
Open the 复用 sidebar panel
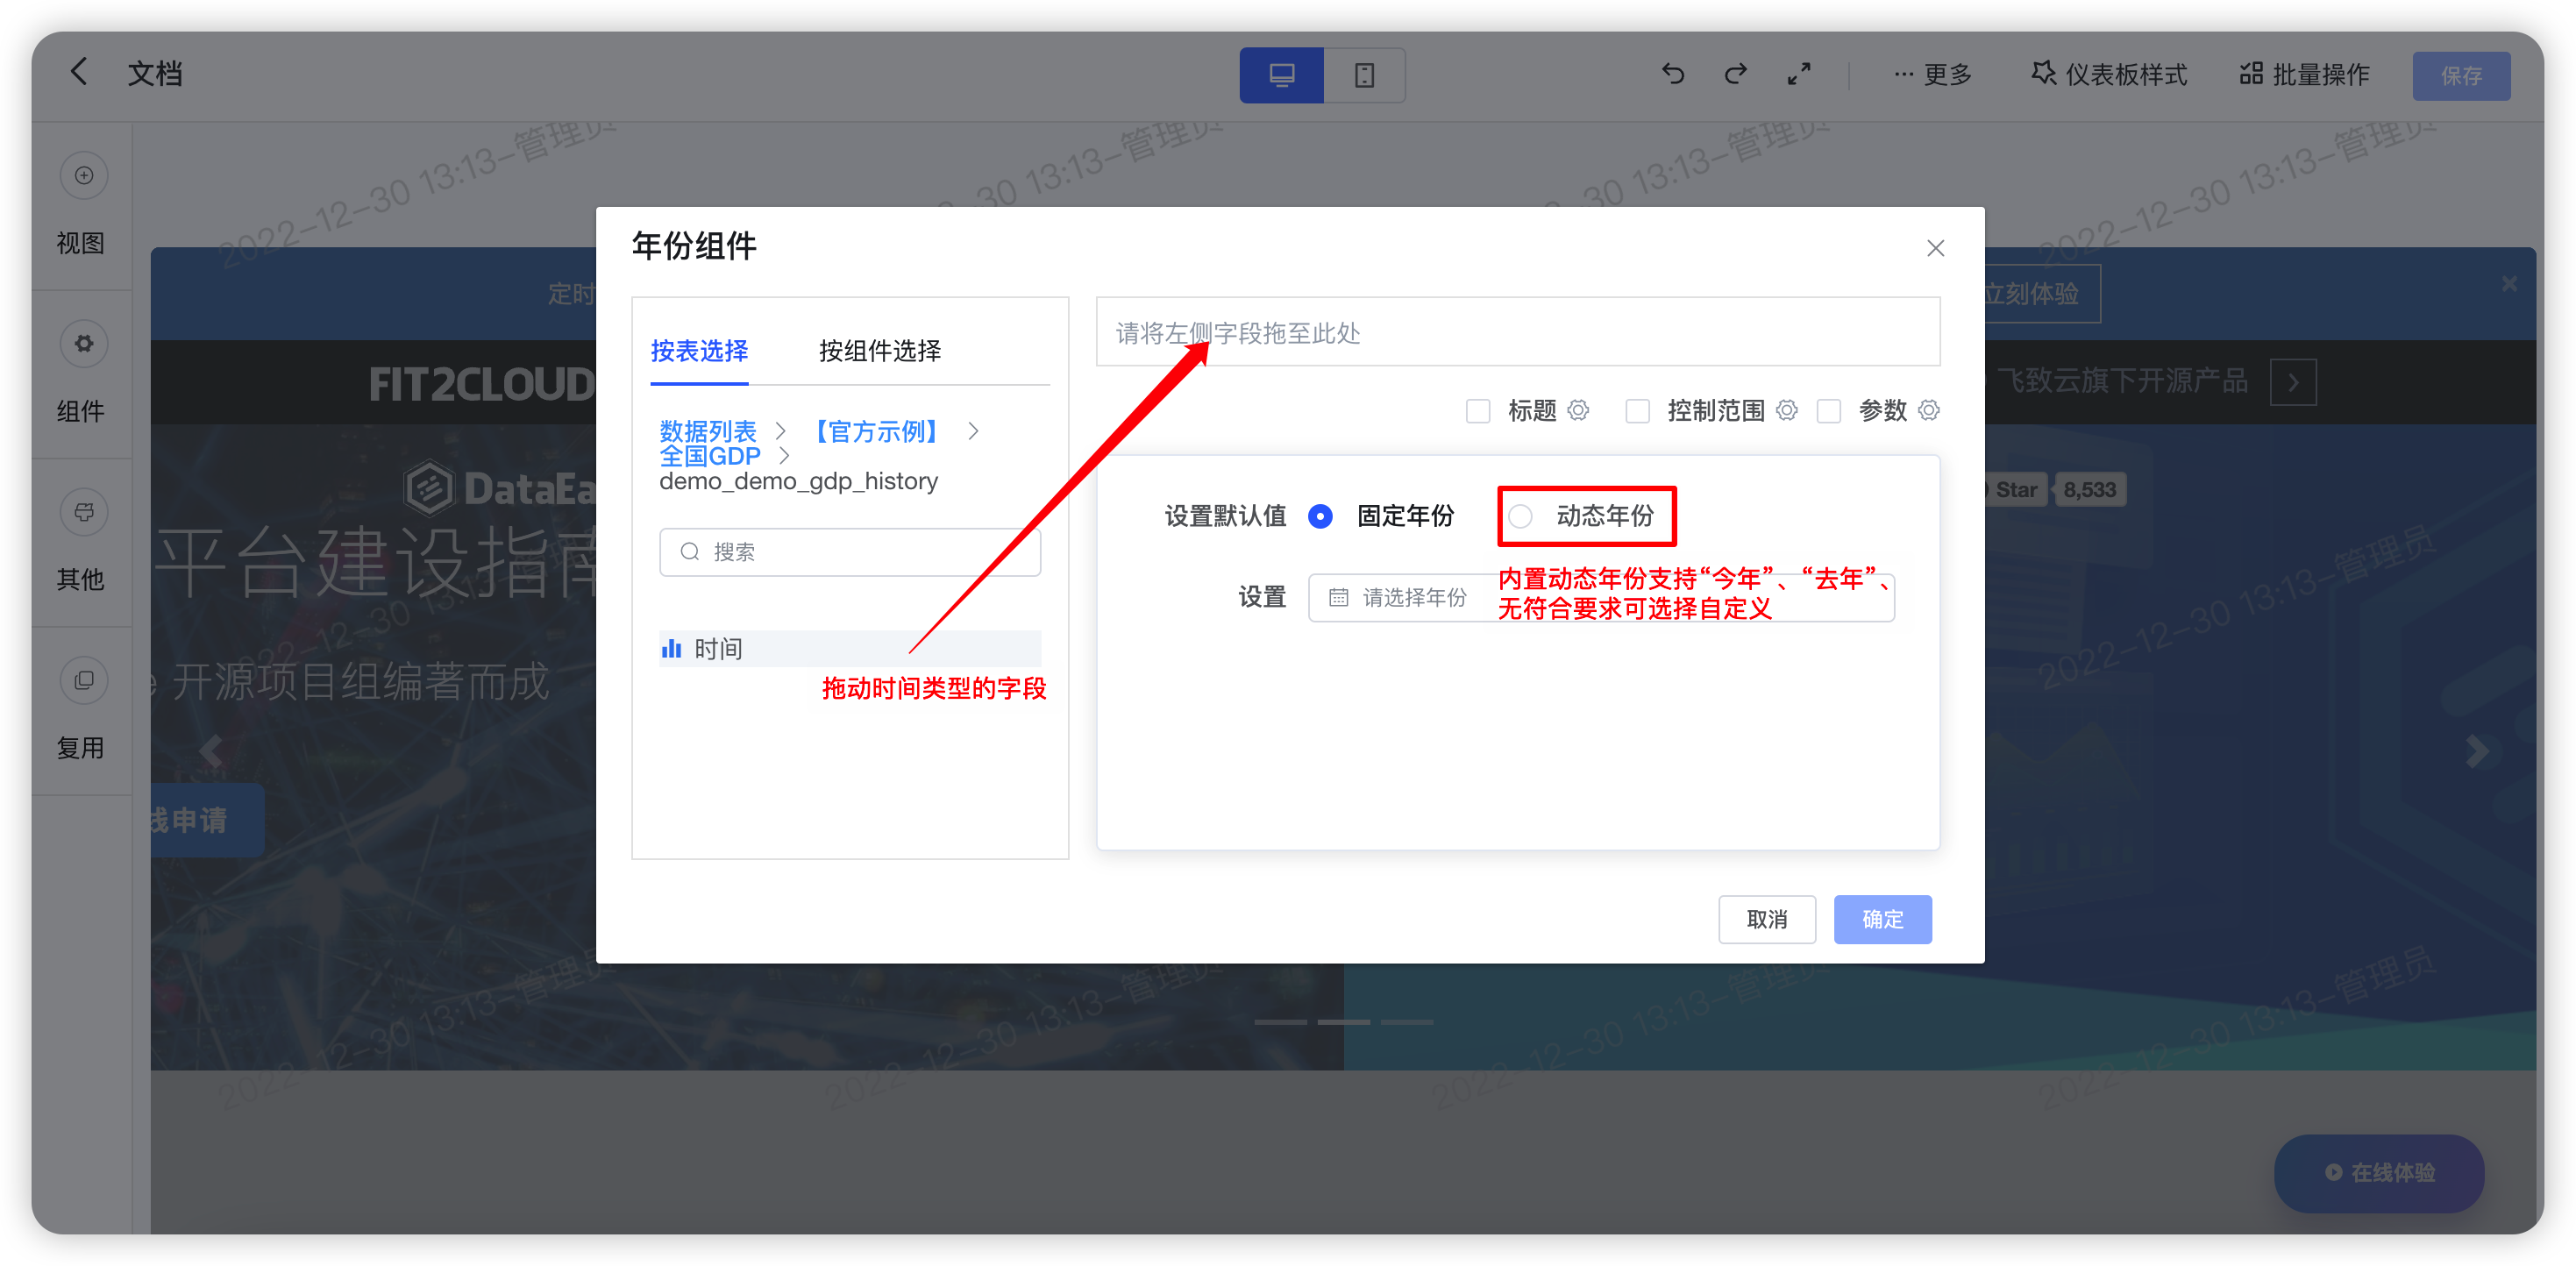(x=82, y=712)
